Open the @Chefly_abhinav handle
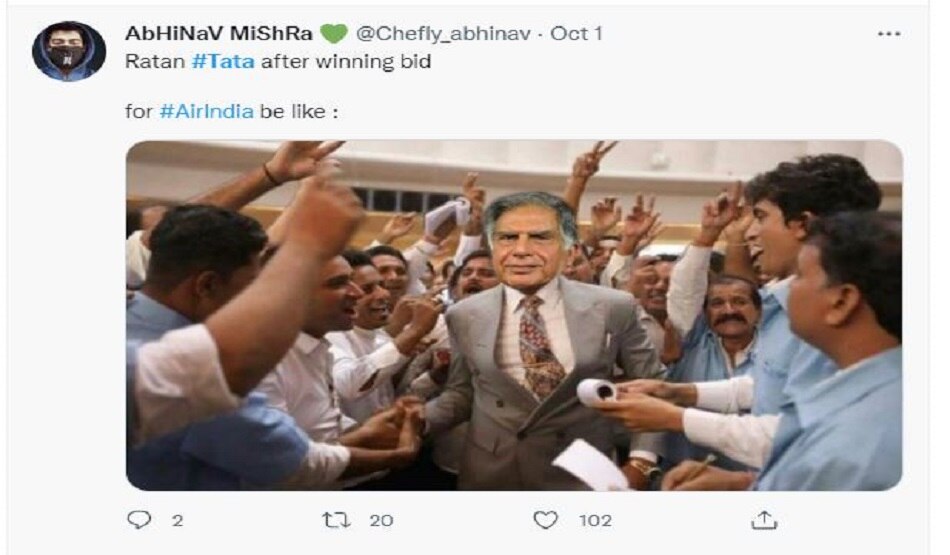 point(445,33)
